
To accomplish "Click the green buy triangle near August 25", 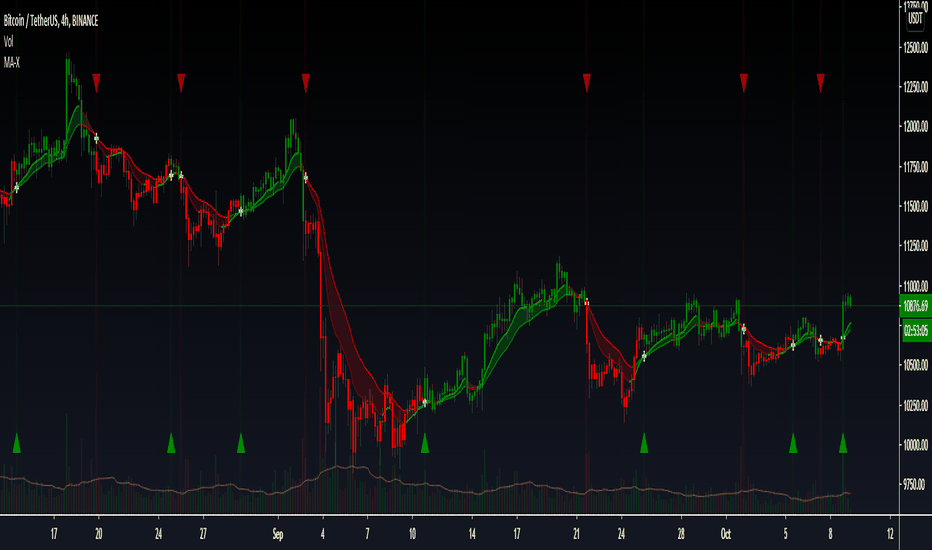I will point(171,443).
